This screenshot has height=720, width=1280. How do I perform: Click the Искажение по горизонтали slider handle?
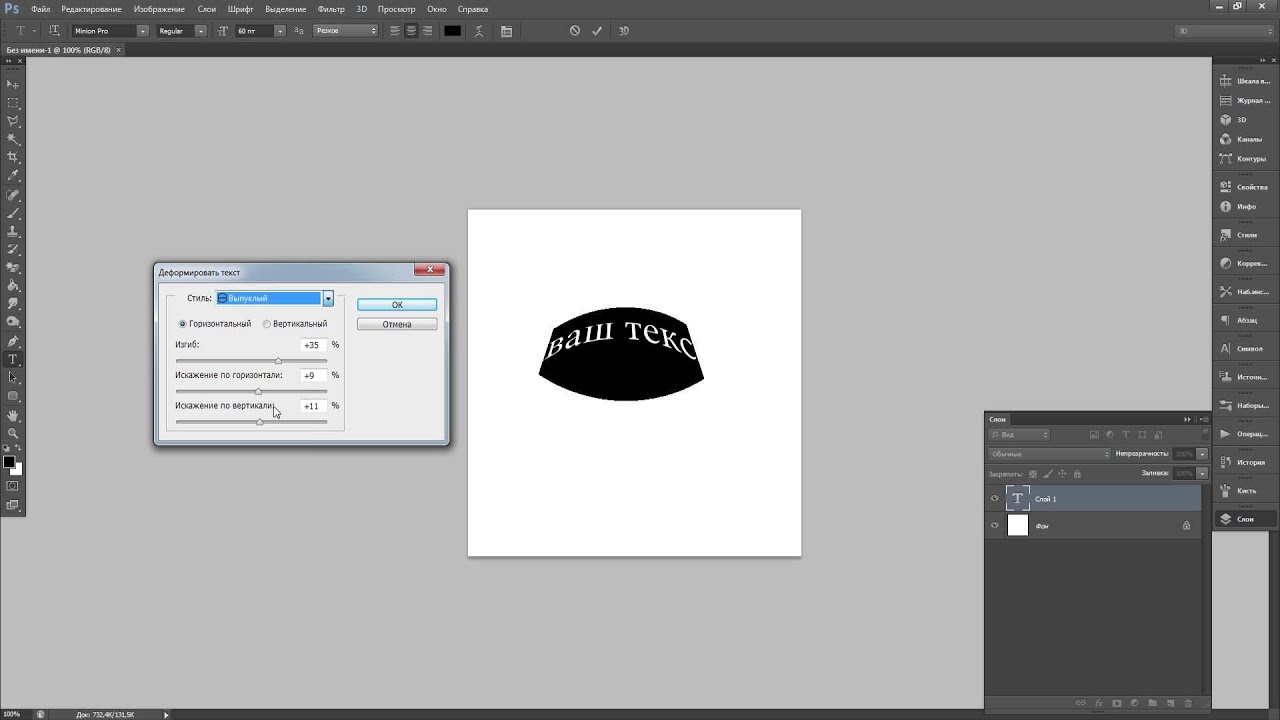tap(258, 391)
